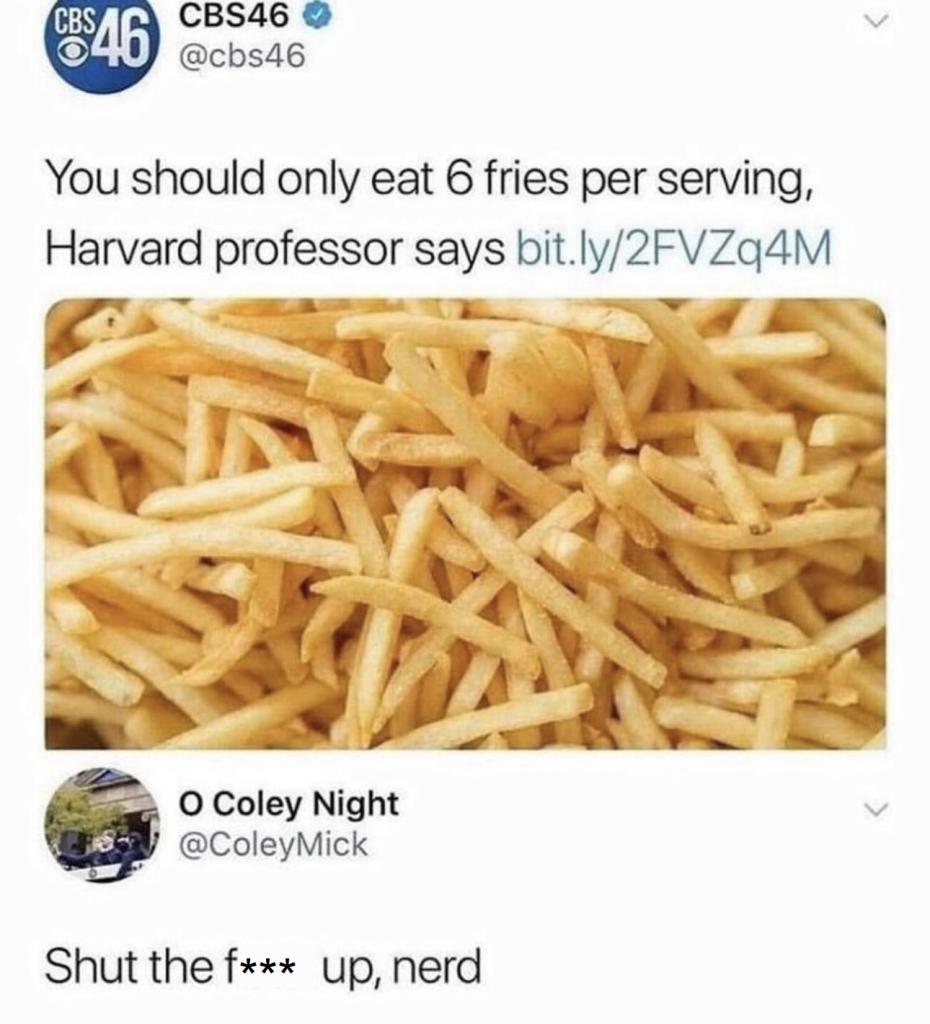
Task: Click the word 'Harvard' in the tweet
Action: [x=123, y=248]
